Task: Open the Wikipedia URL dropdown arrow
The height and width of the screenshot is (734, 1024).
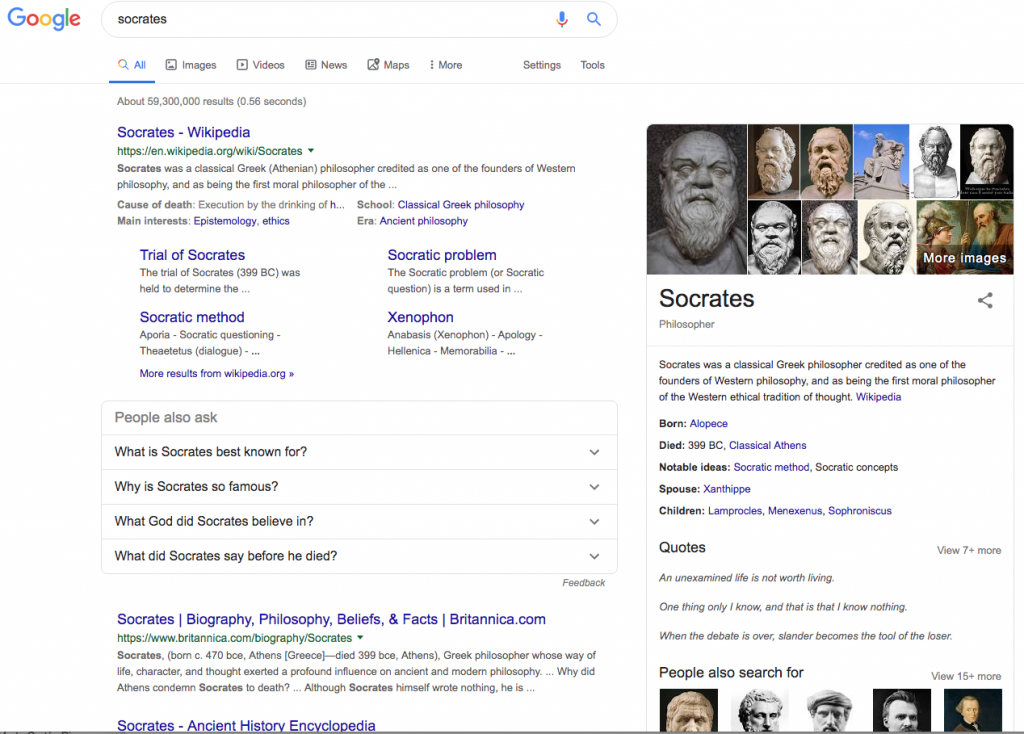Action: click(311, 151)
